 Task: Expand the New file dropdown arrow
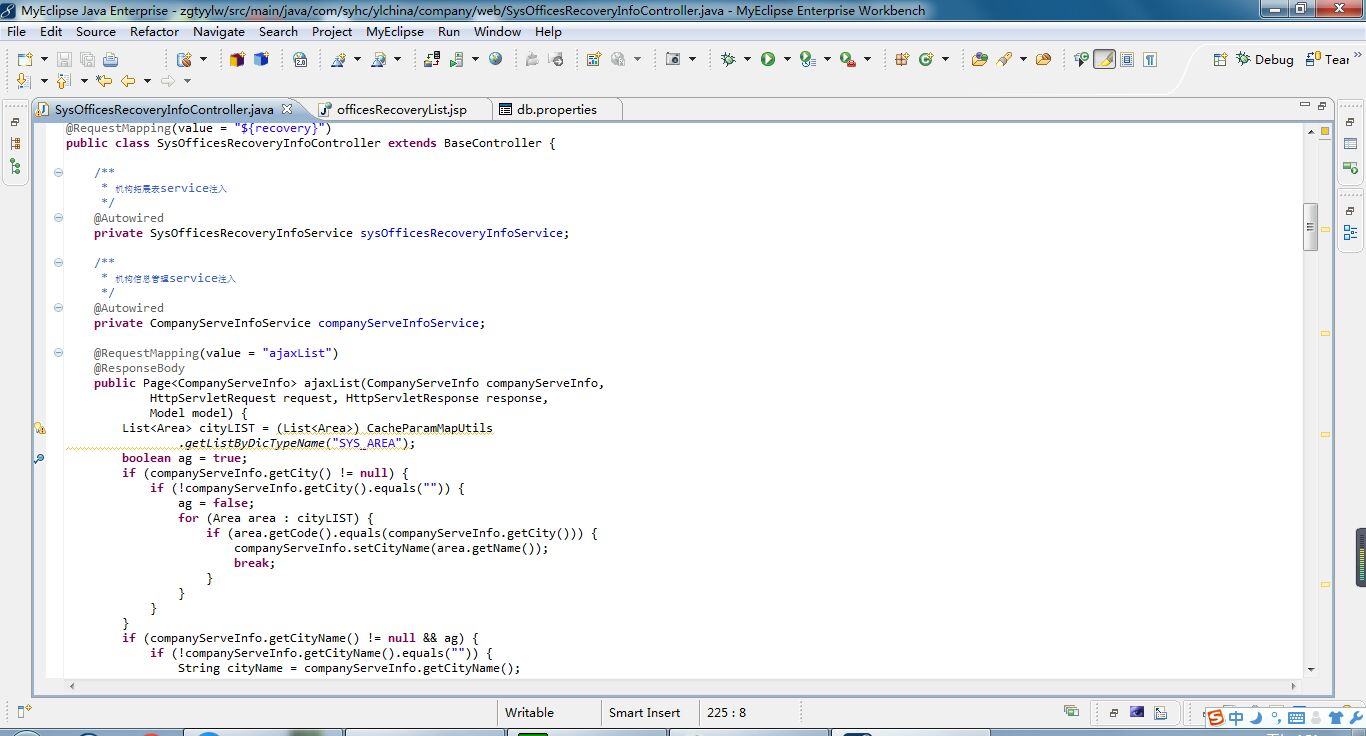(x=43, y=60)
